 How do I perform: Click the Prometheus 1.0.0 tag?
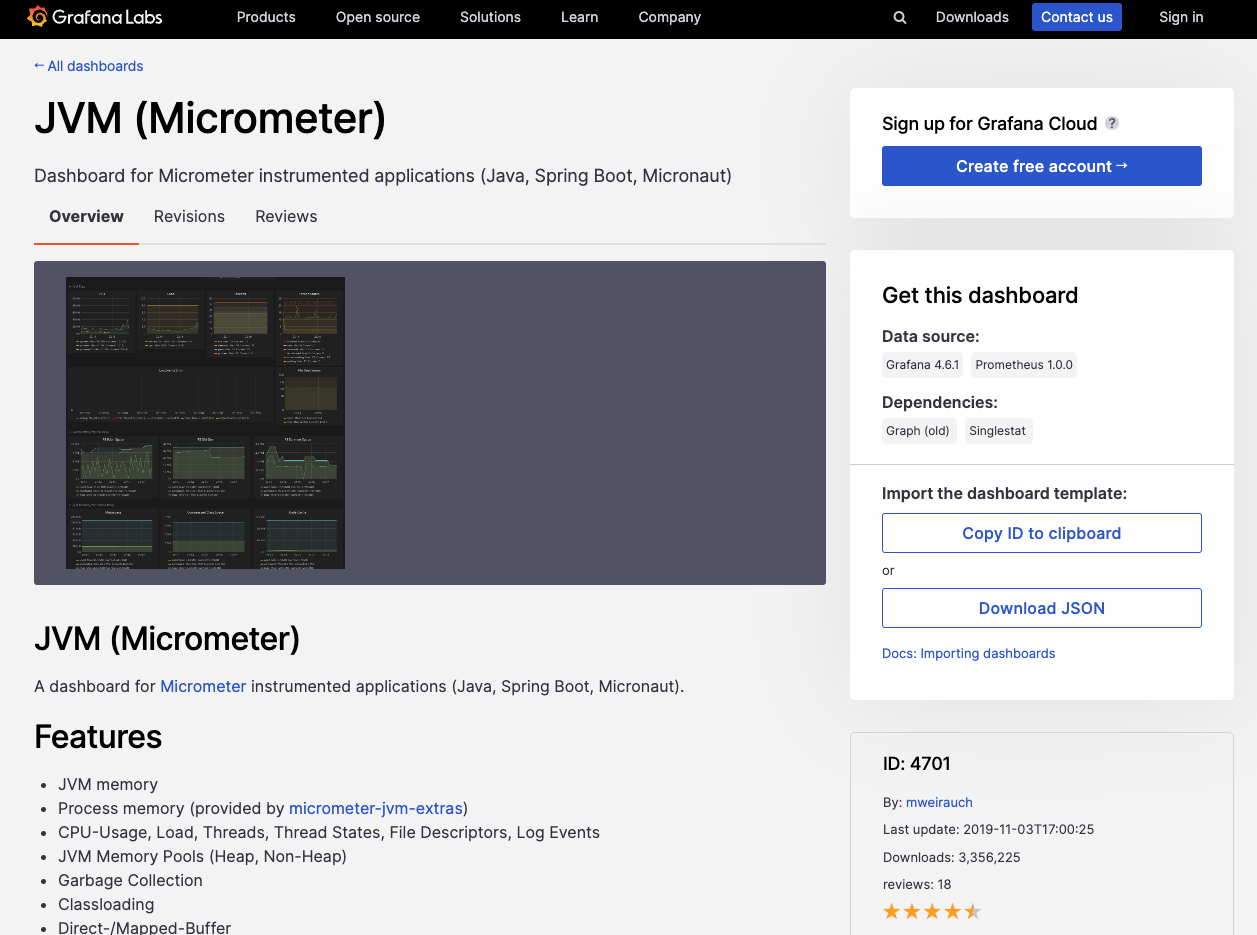tap(1024, 365)
